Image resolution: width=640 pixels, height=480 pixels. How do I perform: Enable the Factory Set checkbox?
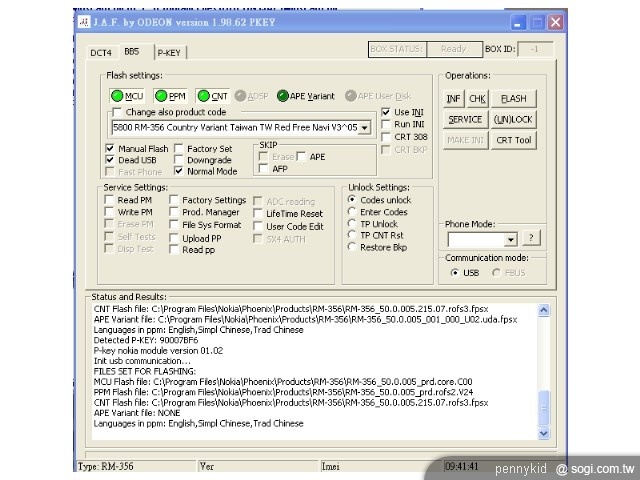pyautogui.click(x=178, y=149)
